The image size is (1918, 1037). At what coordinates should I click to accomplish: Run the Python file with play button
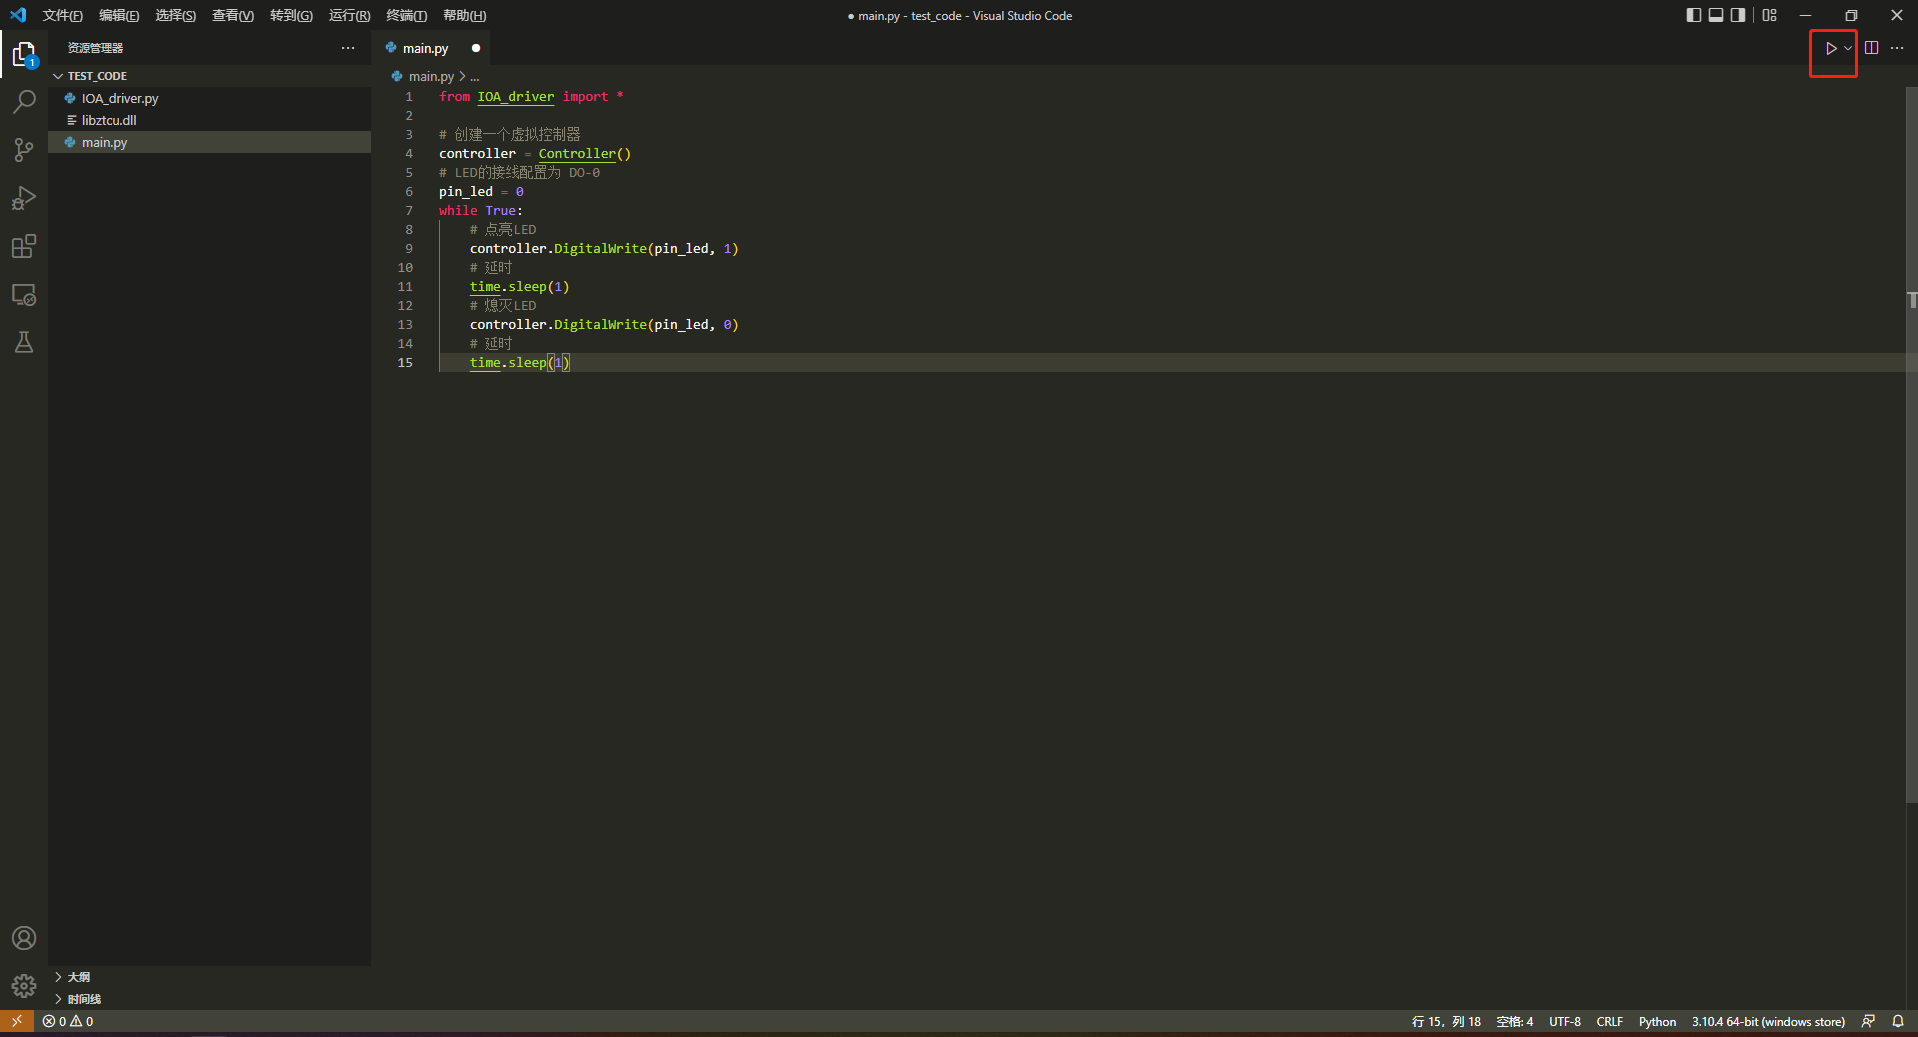click(x=1830, y=48)
